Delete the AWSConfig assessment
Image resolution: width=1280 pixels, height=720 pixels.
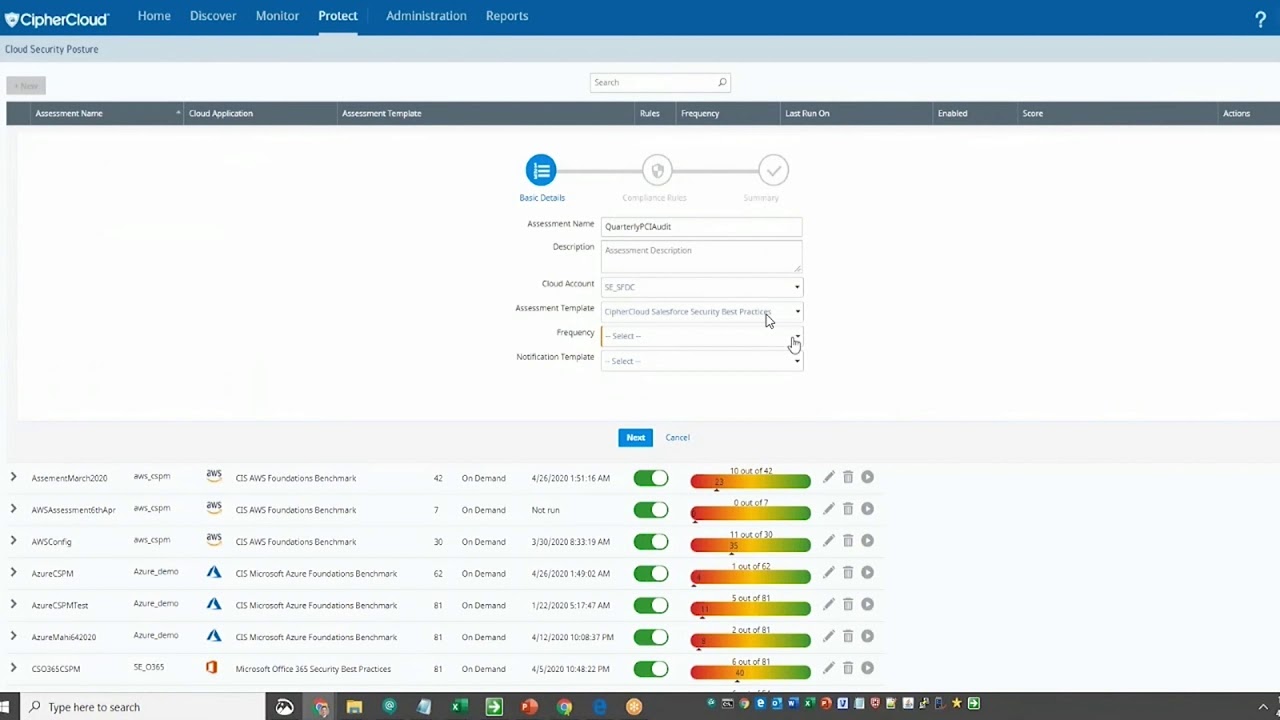[848, 541]
